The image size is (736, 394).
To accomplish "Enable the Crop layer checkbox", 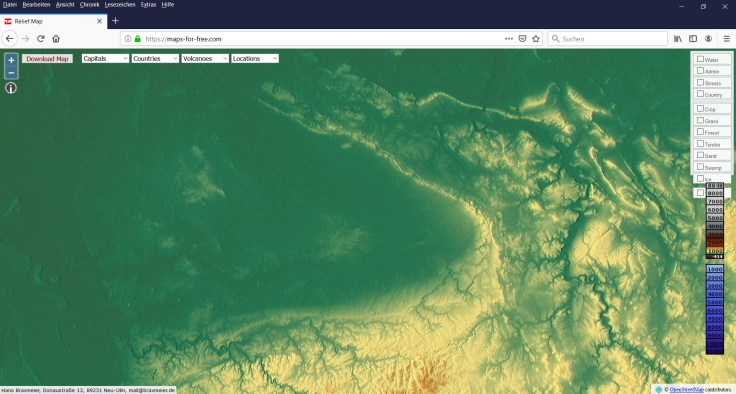I will 700,108.
